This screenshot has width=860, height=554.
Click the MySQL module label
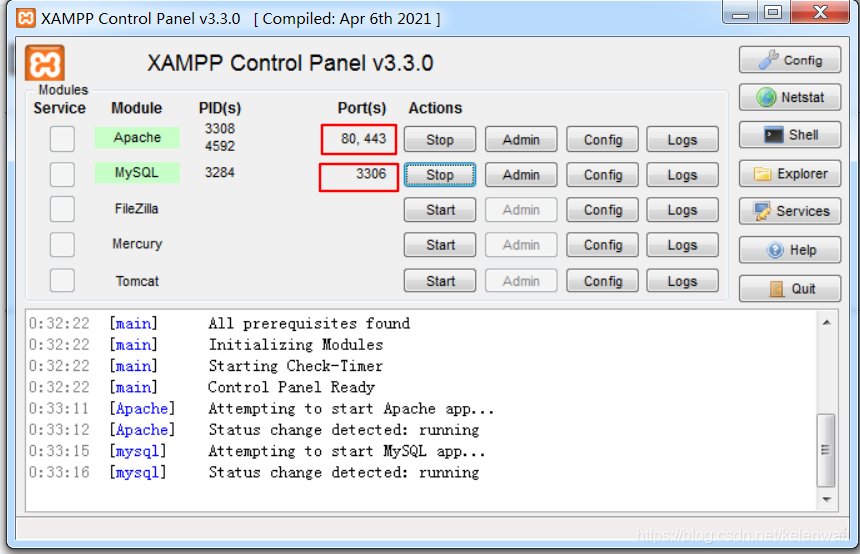(137, 173)
